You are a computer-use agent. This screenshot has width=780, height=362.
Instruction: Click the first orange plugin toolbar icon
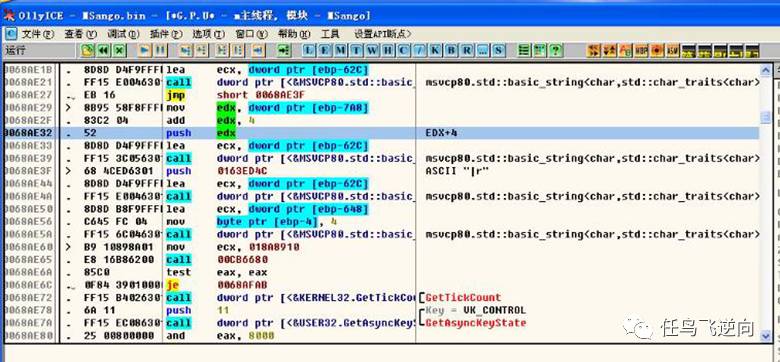[593, 50]
